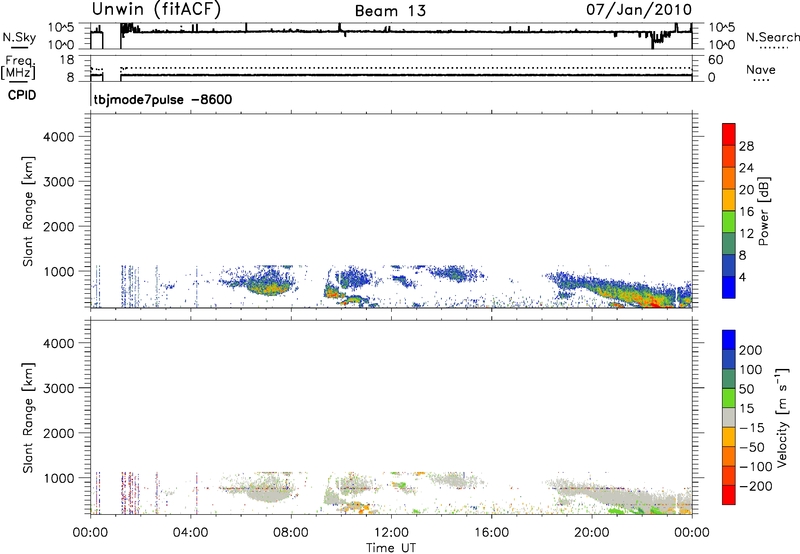The width and height of the screenshot is (800, 554).
Task: Click the 'Slant Range [km]' label of power panel
Action: (x=28, y=211)
